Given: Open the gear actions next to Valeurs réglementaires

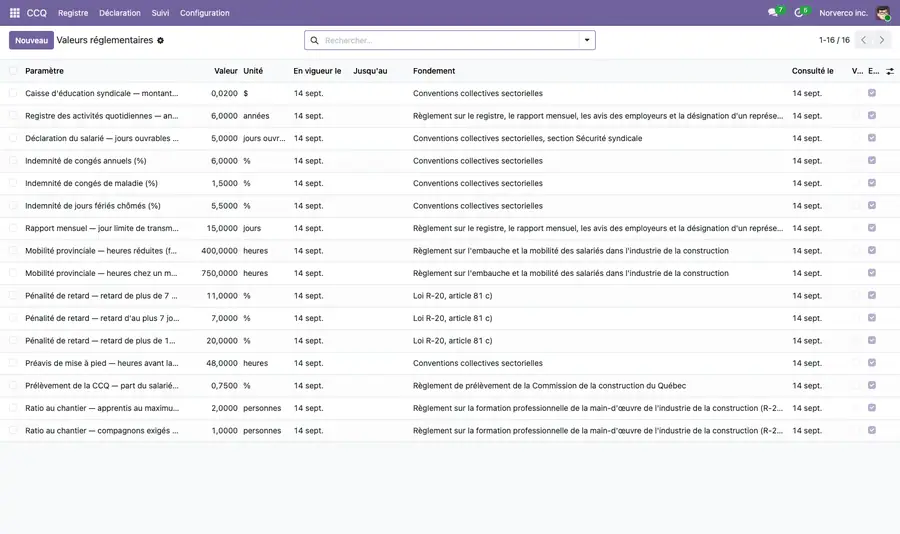Looking at the screenshot, I should pyautogui.click(x=161, y=41).
